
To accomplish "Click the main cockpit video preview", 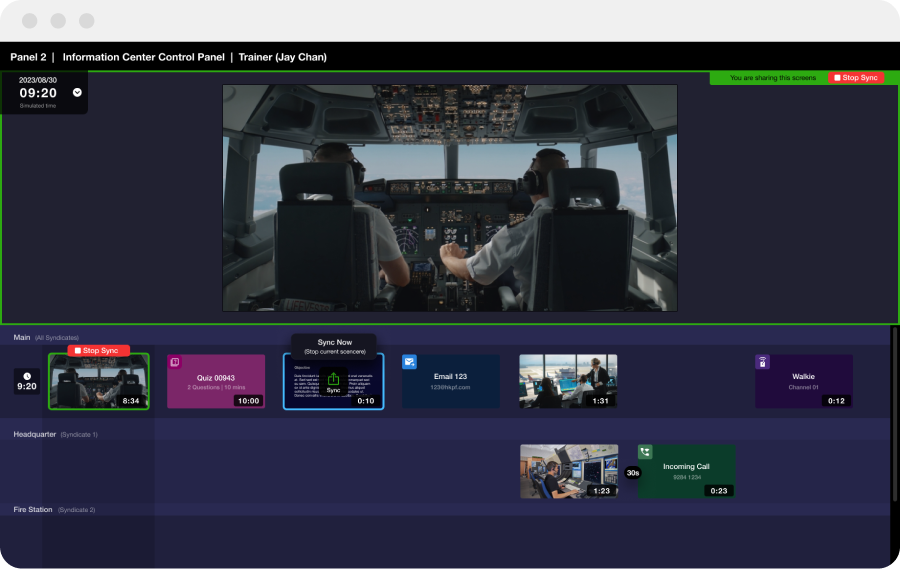I will [450, 198].
